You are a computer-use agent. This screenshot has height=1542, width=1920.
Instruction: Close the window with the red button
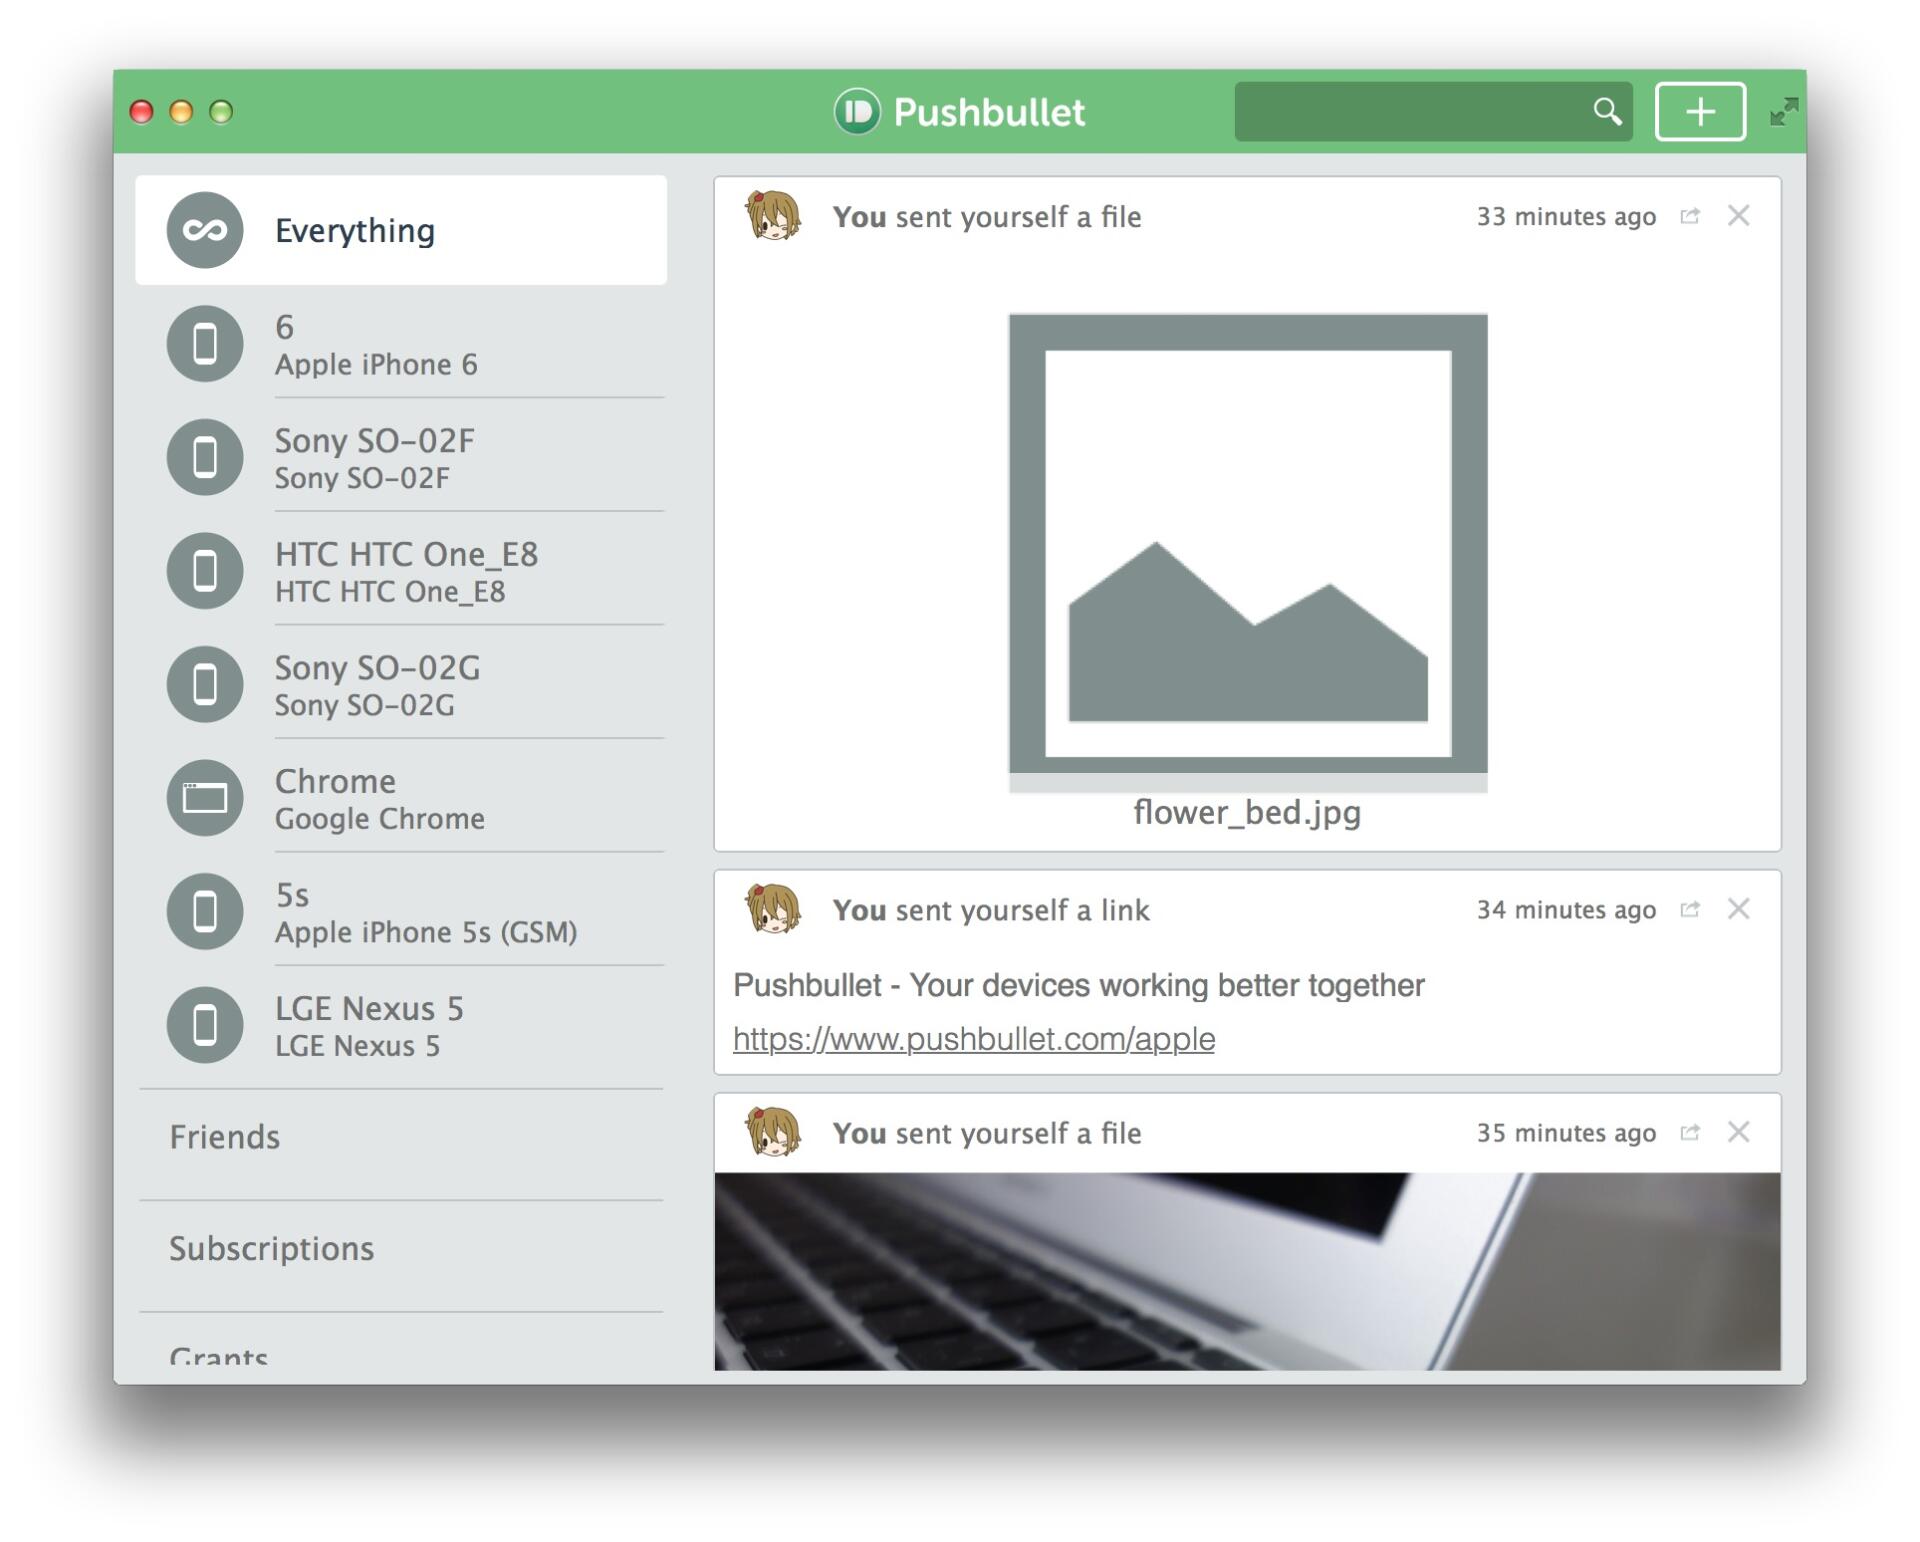point(142,111)
